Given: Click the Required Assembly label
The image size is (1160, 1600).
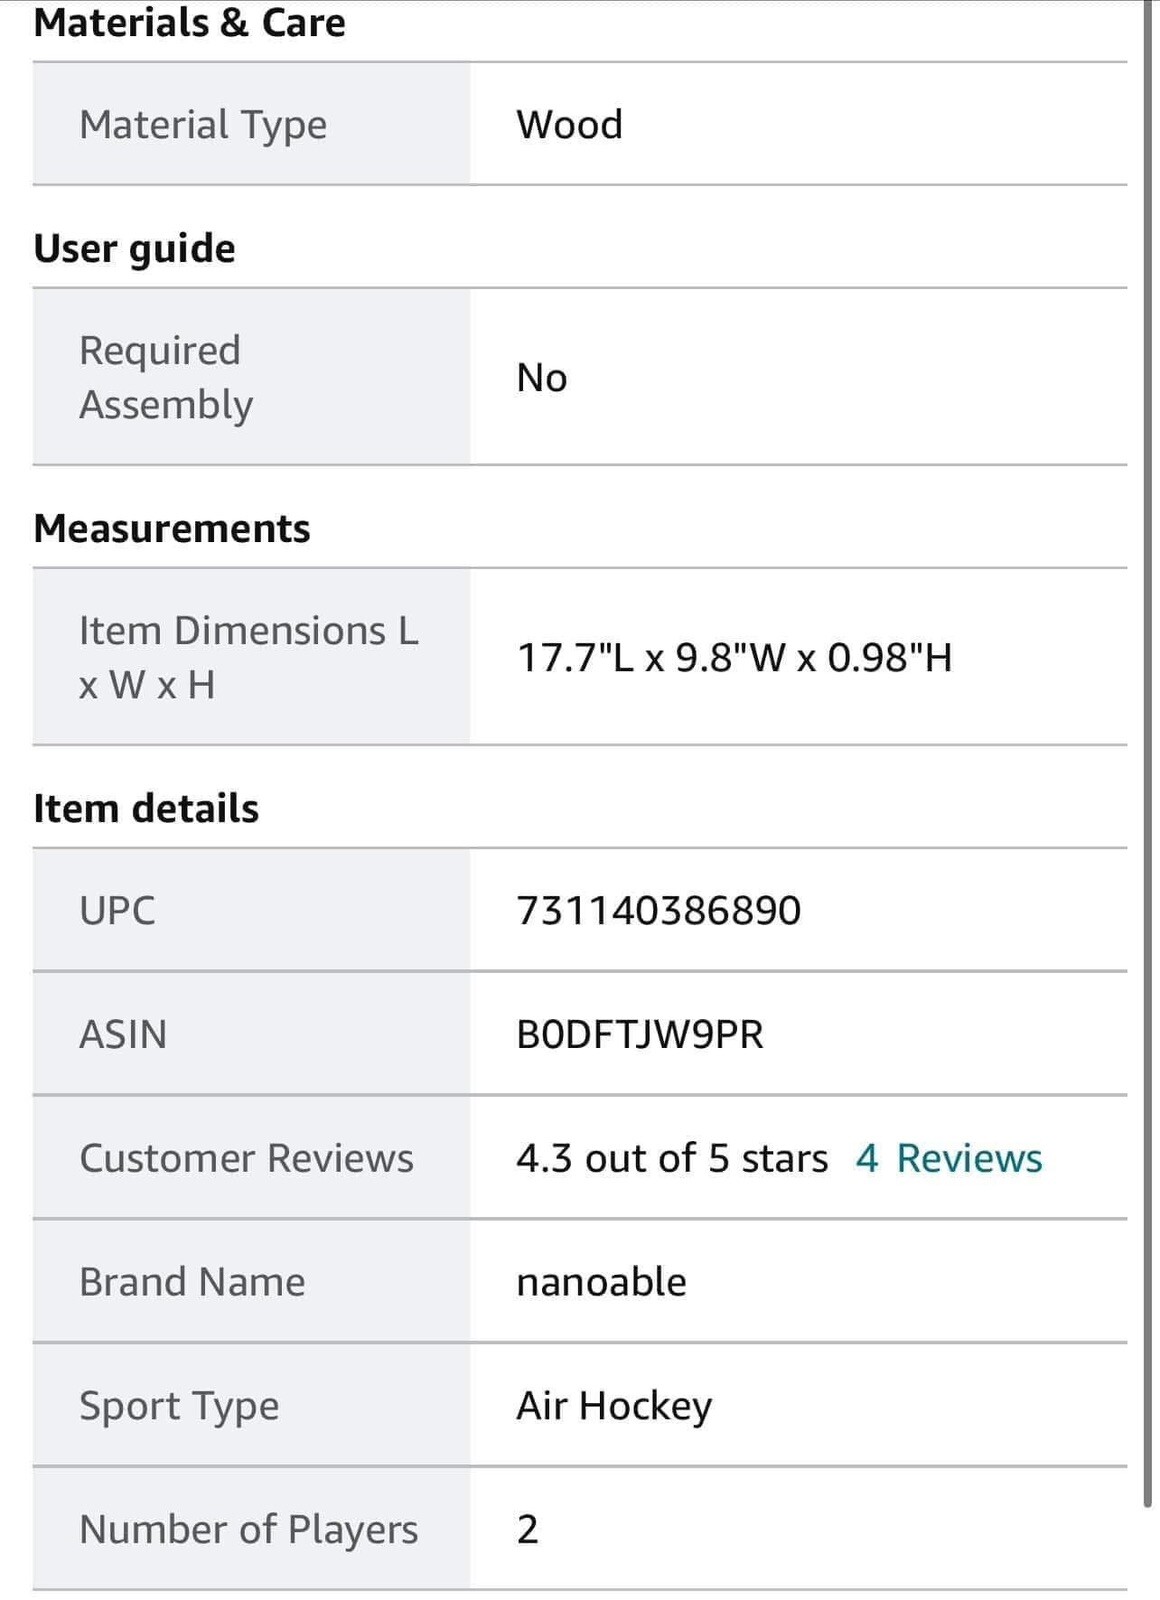Looking at the screenshot, I should (x=166, y=377).
